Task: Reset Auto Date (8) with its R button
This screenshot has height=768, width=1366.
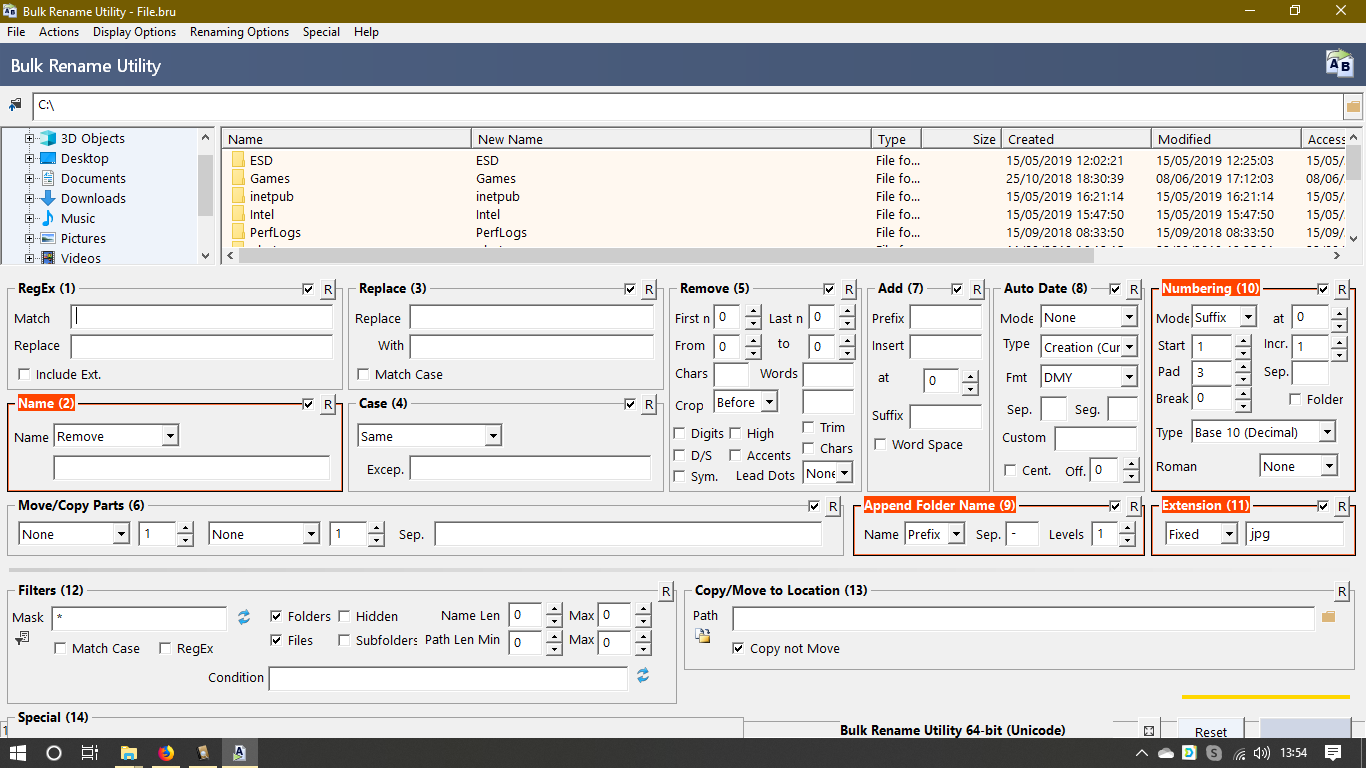Action: click(x=1134, y=290)
